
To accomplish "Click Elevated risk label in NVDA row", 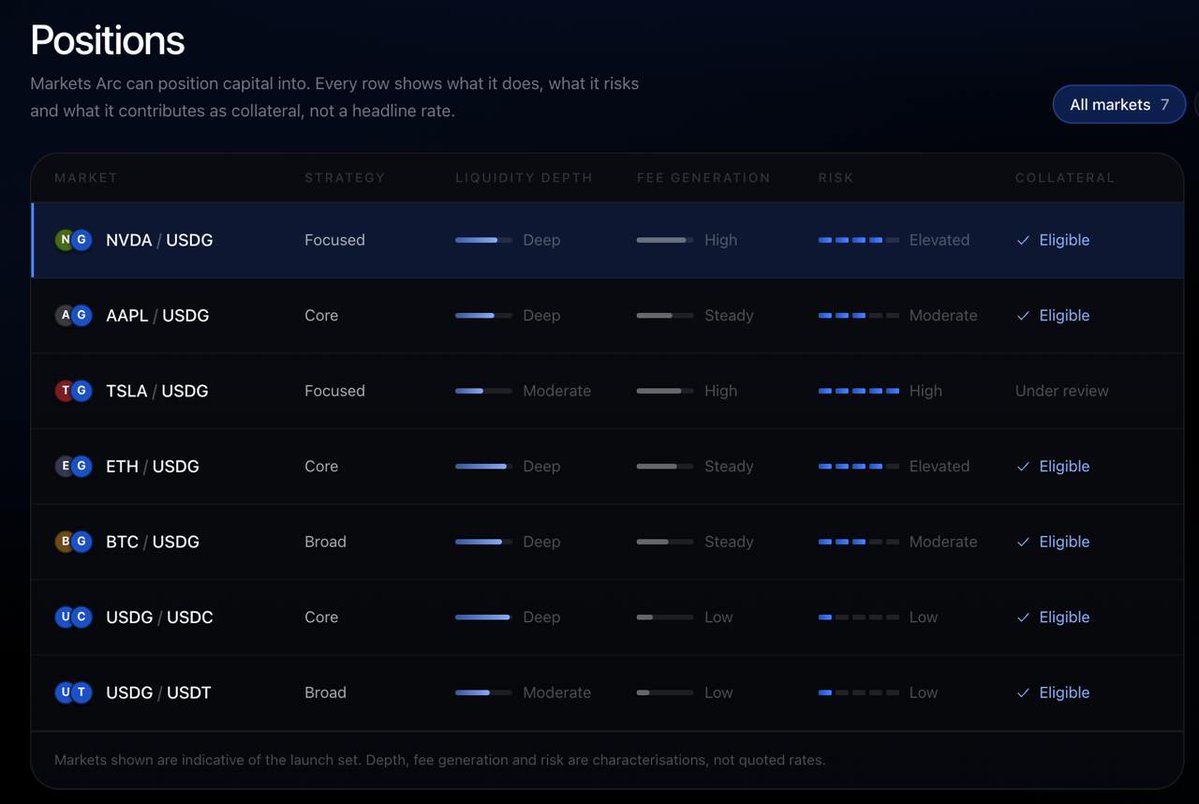I will point(939,240).
